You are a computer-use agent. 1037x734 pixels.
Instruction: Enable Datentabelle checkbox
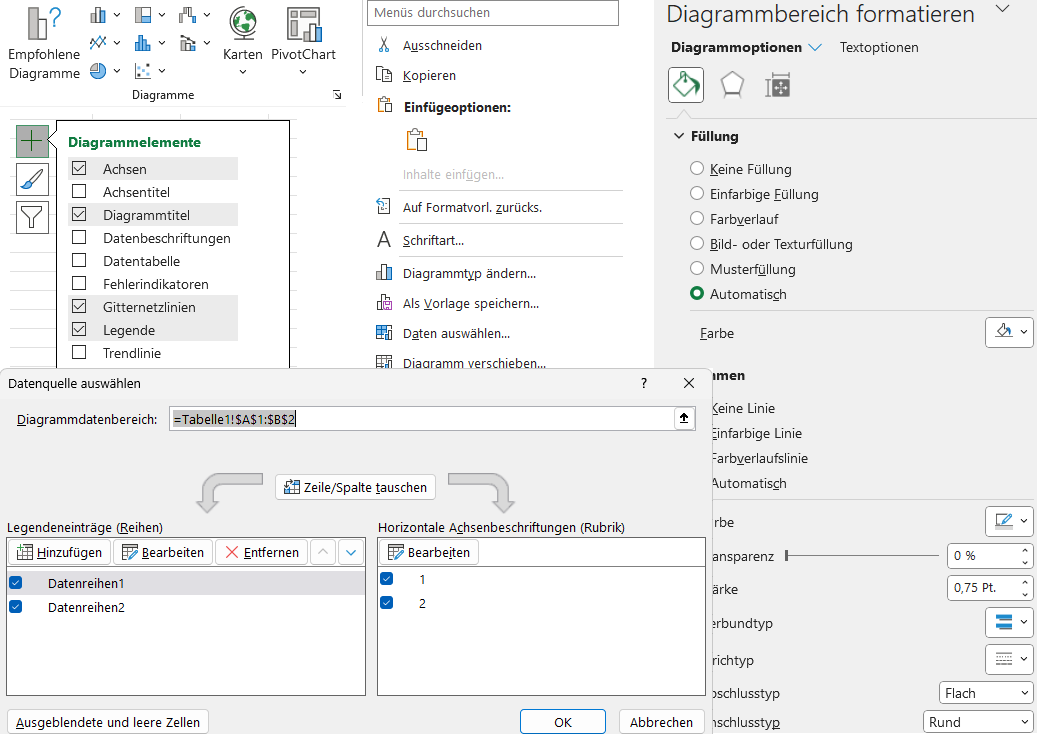point(79,261)
